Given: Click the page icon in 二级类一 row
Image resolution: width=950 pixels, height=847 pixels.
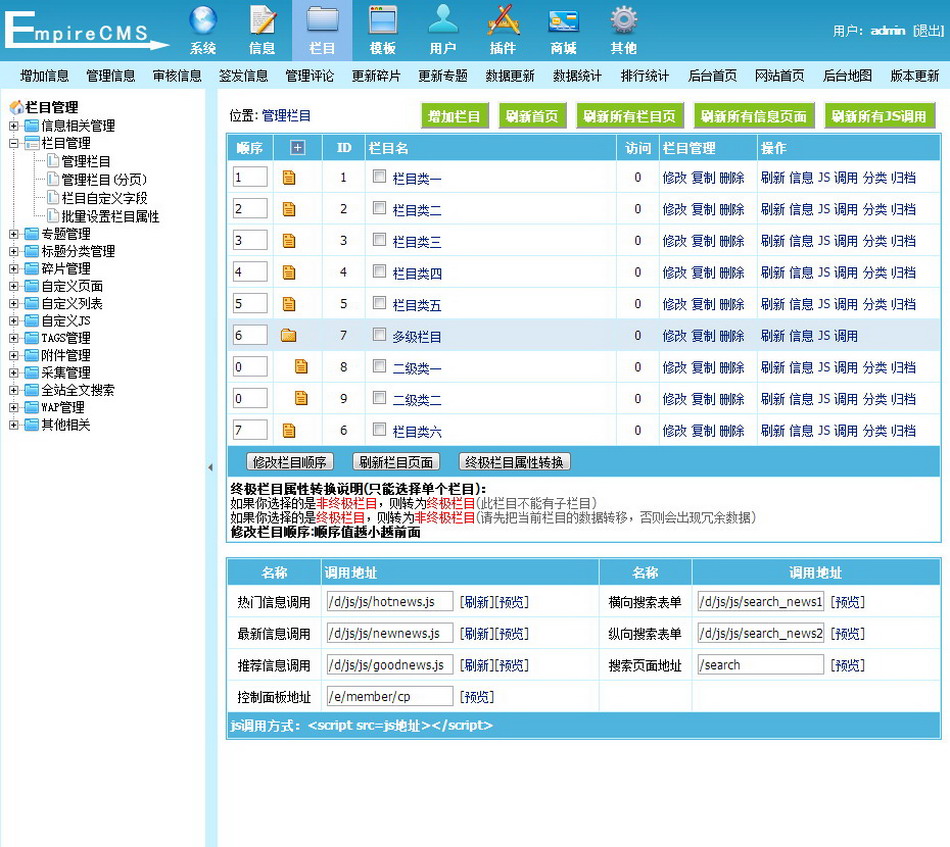Looking at the screenshot, I should point(301,367).
